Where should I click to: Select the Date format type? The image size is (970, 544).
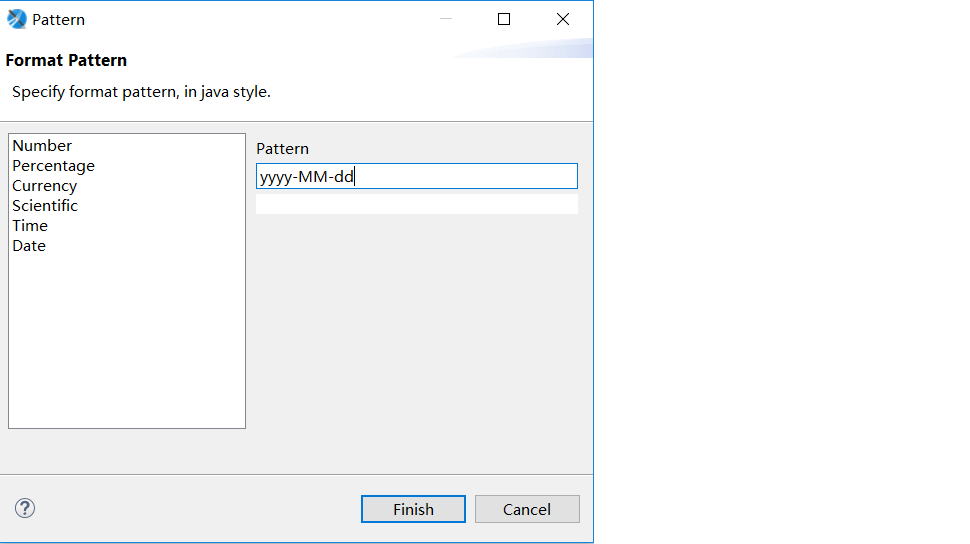pos(29,246)
